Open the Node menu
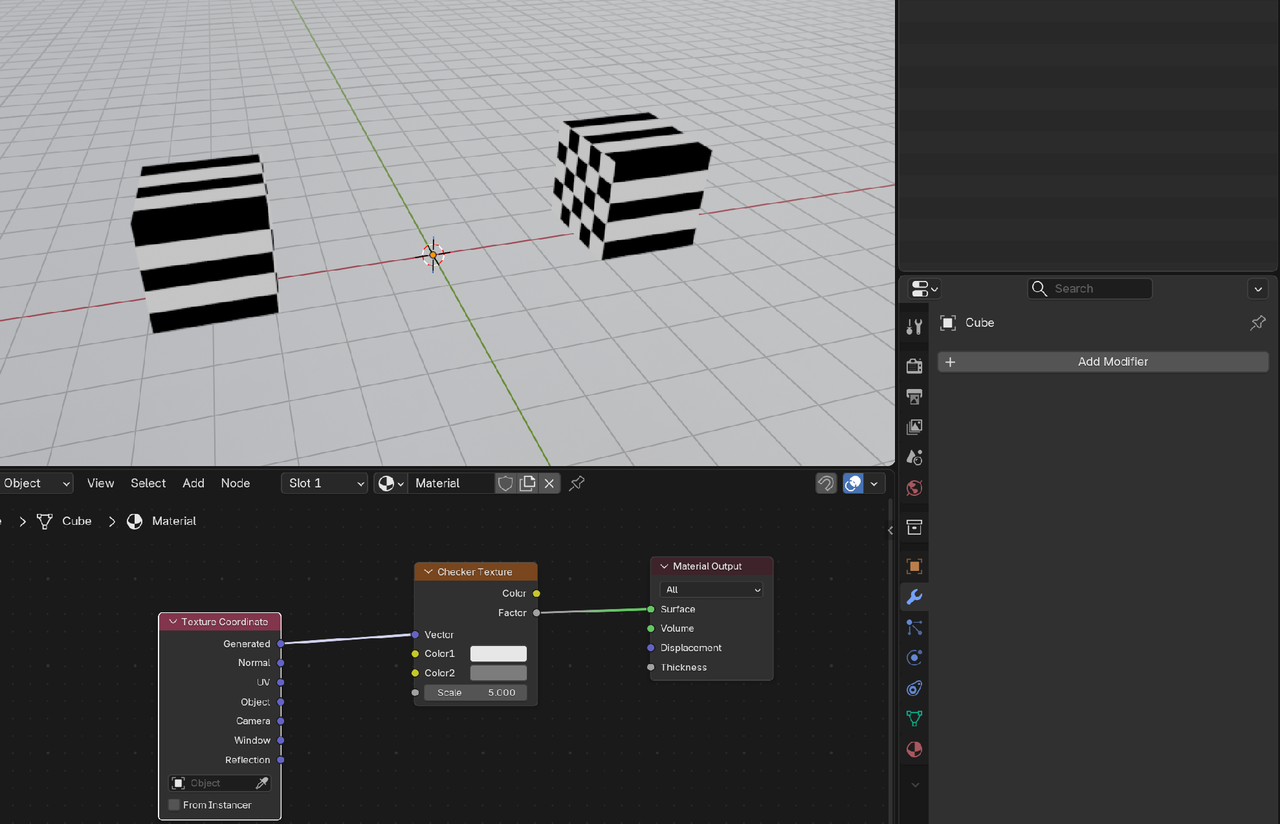 [x=235, y=483]
